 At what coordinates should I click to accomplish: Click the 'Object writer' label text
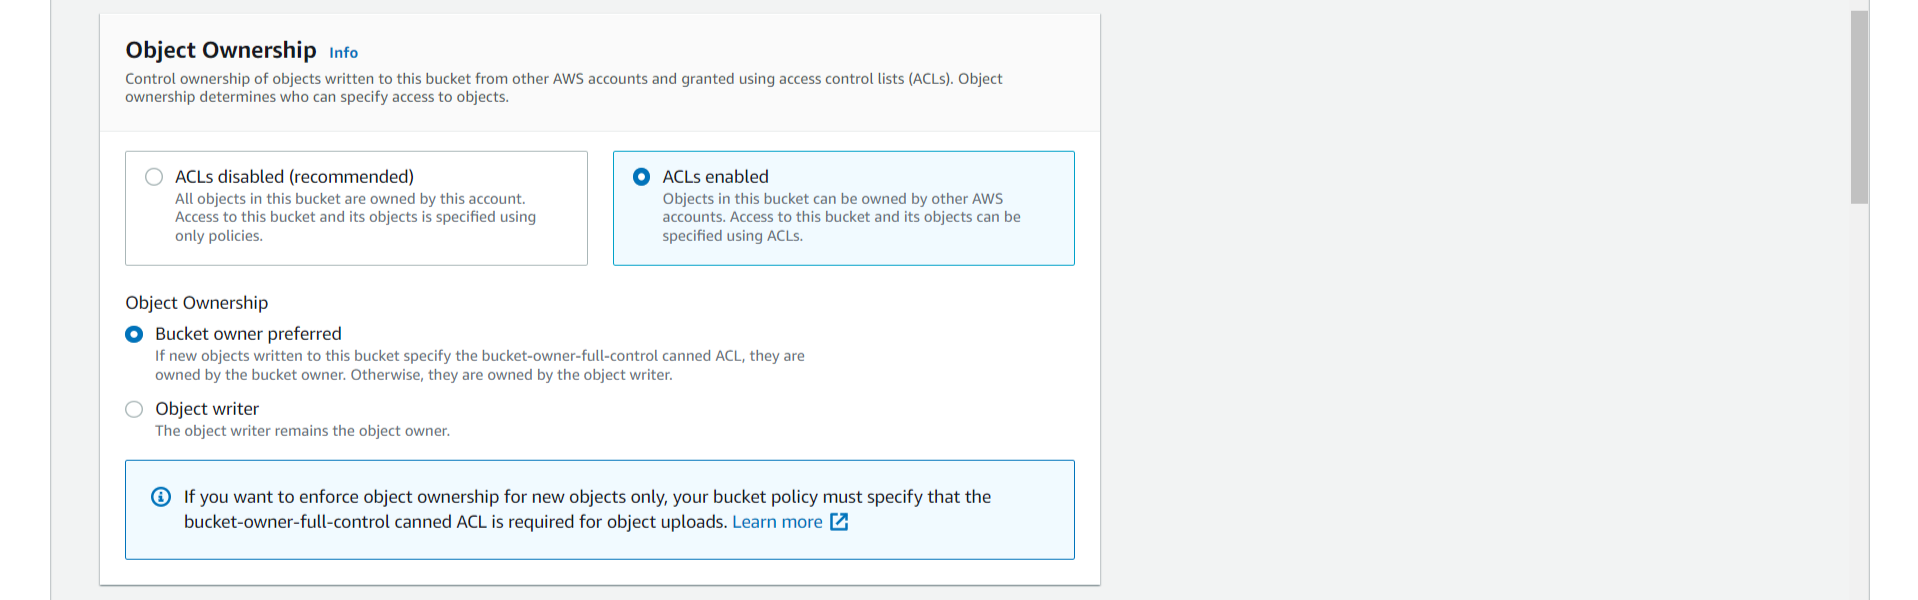[x=207, y=409]
